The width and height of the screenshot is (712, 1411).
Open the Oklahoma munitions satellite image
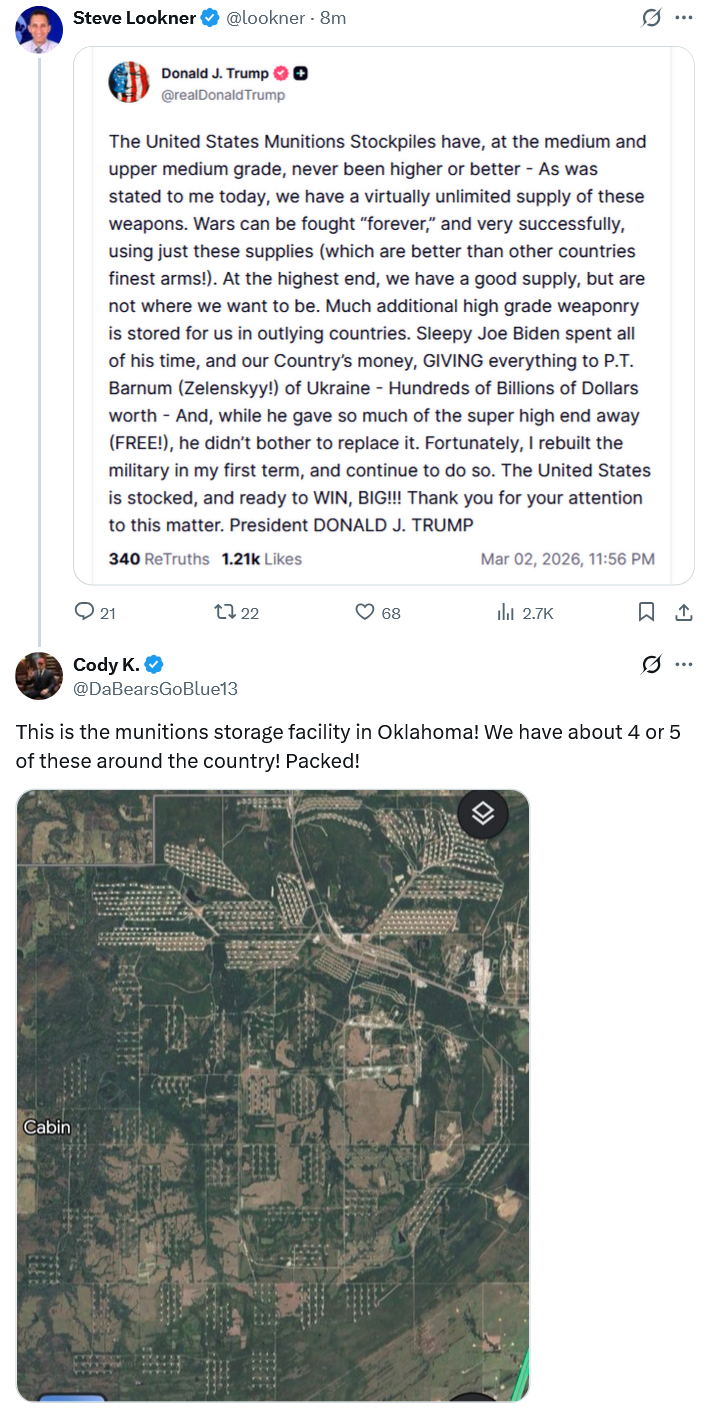coord(273,1095)
